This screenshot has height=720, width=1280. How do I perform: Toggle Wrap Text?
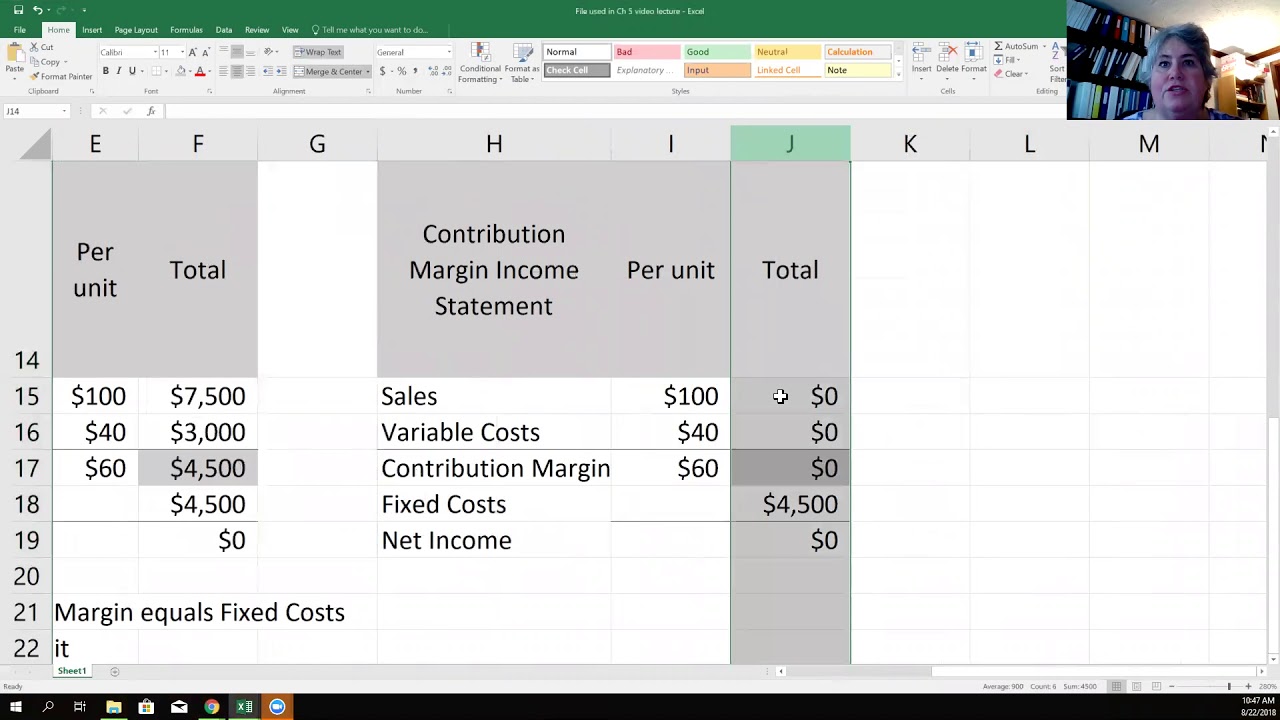[x=317, y=52]
